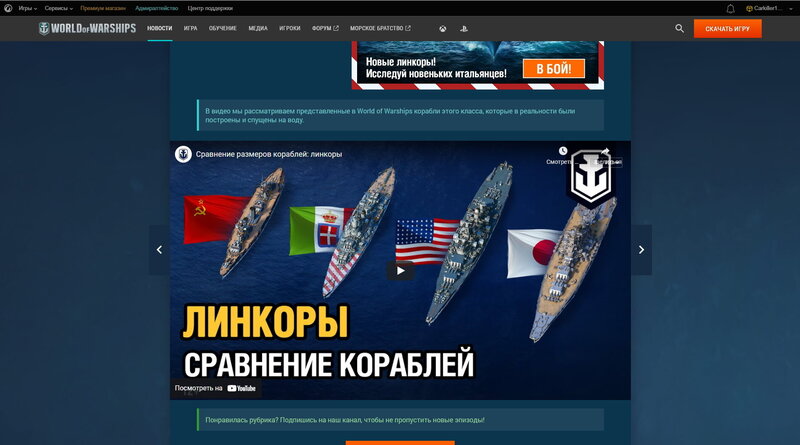Viewport: 800px width, 445px height.
Task: Click the Share arrow icon on video
Action: pyautogui.click(x=605, y=151)
